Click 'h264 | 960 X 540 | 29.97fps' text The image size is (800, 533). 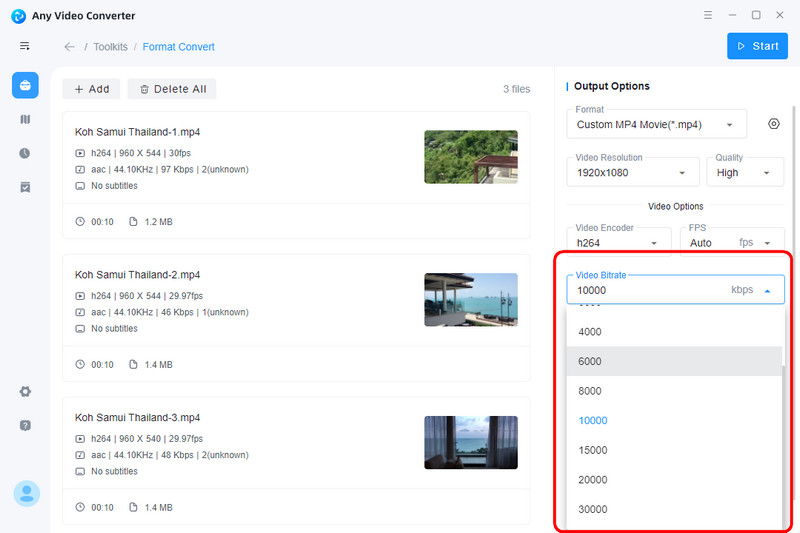coord(147,439)
